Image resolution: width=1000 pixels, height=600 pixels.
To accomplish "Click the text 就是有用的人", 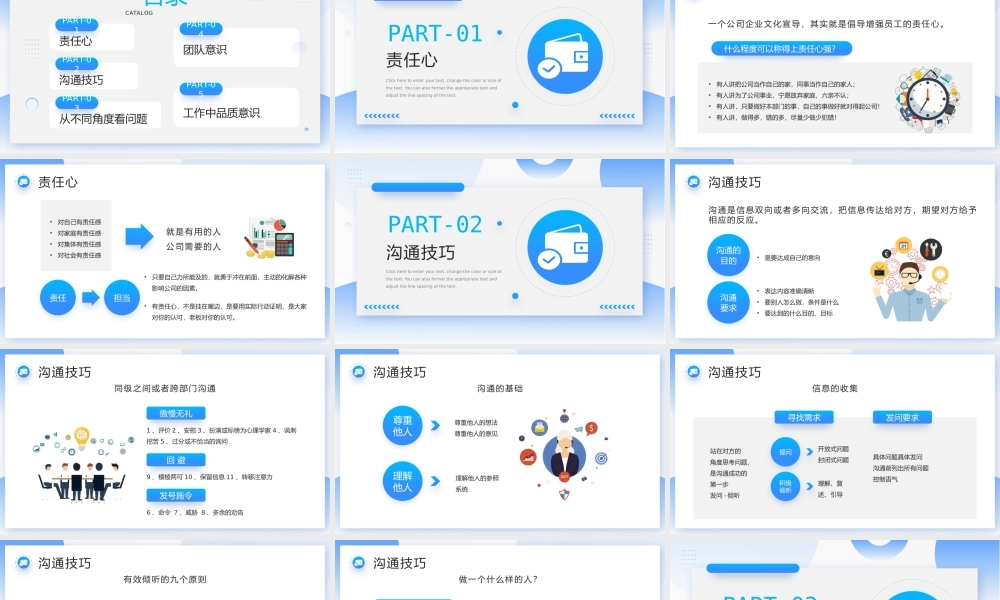I will [x=193, y=232].
